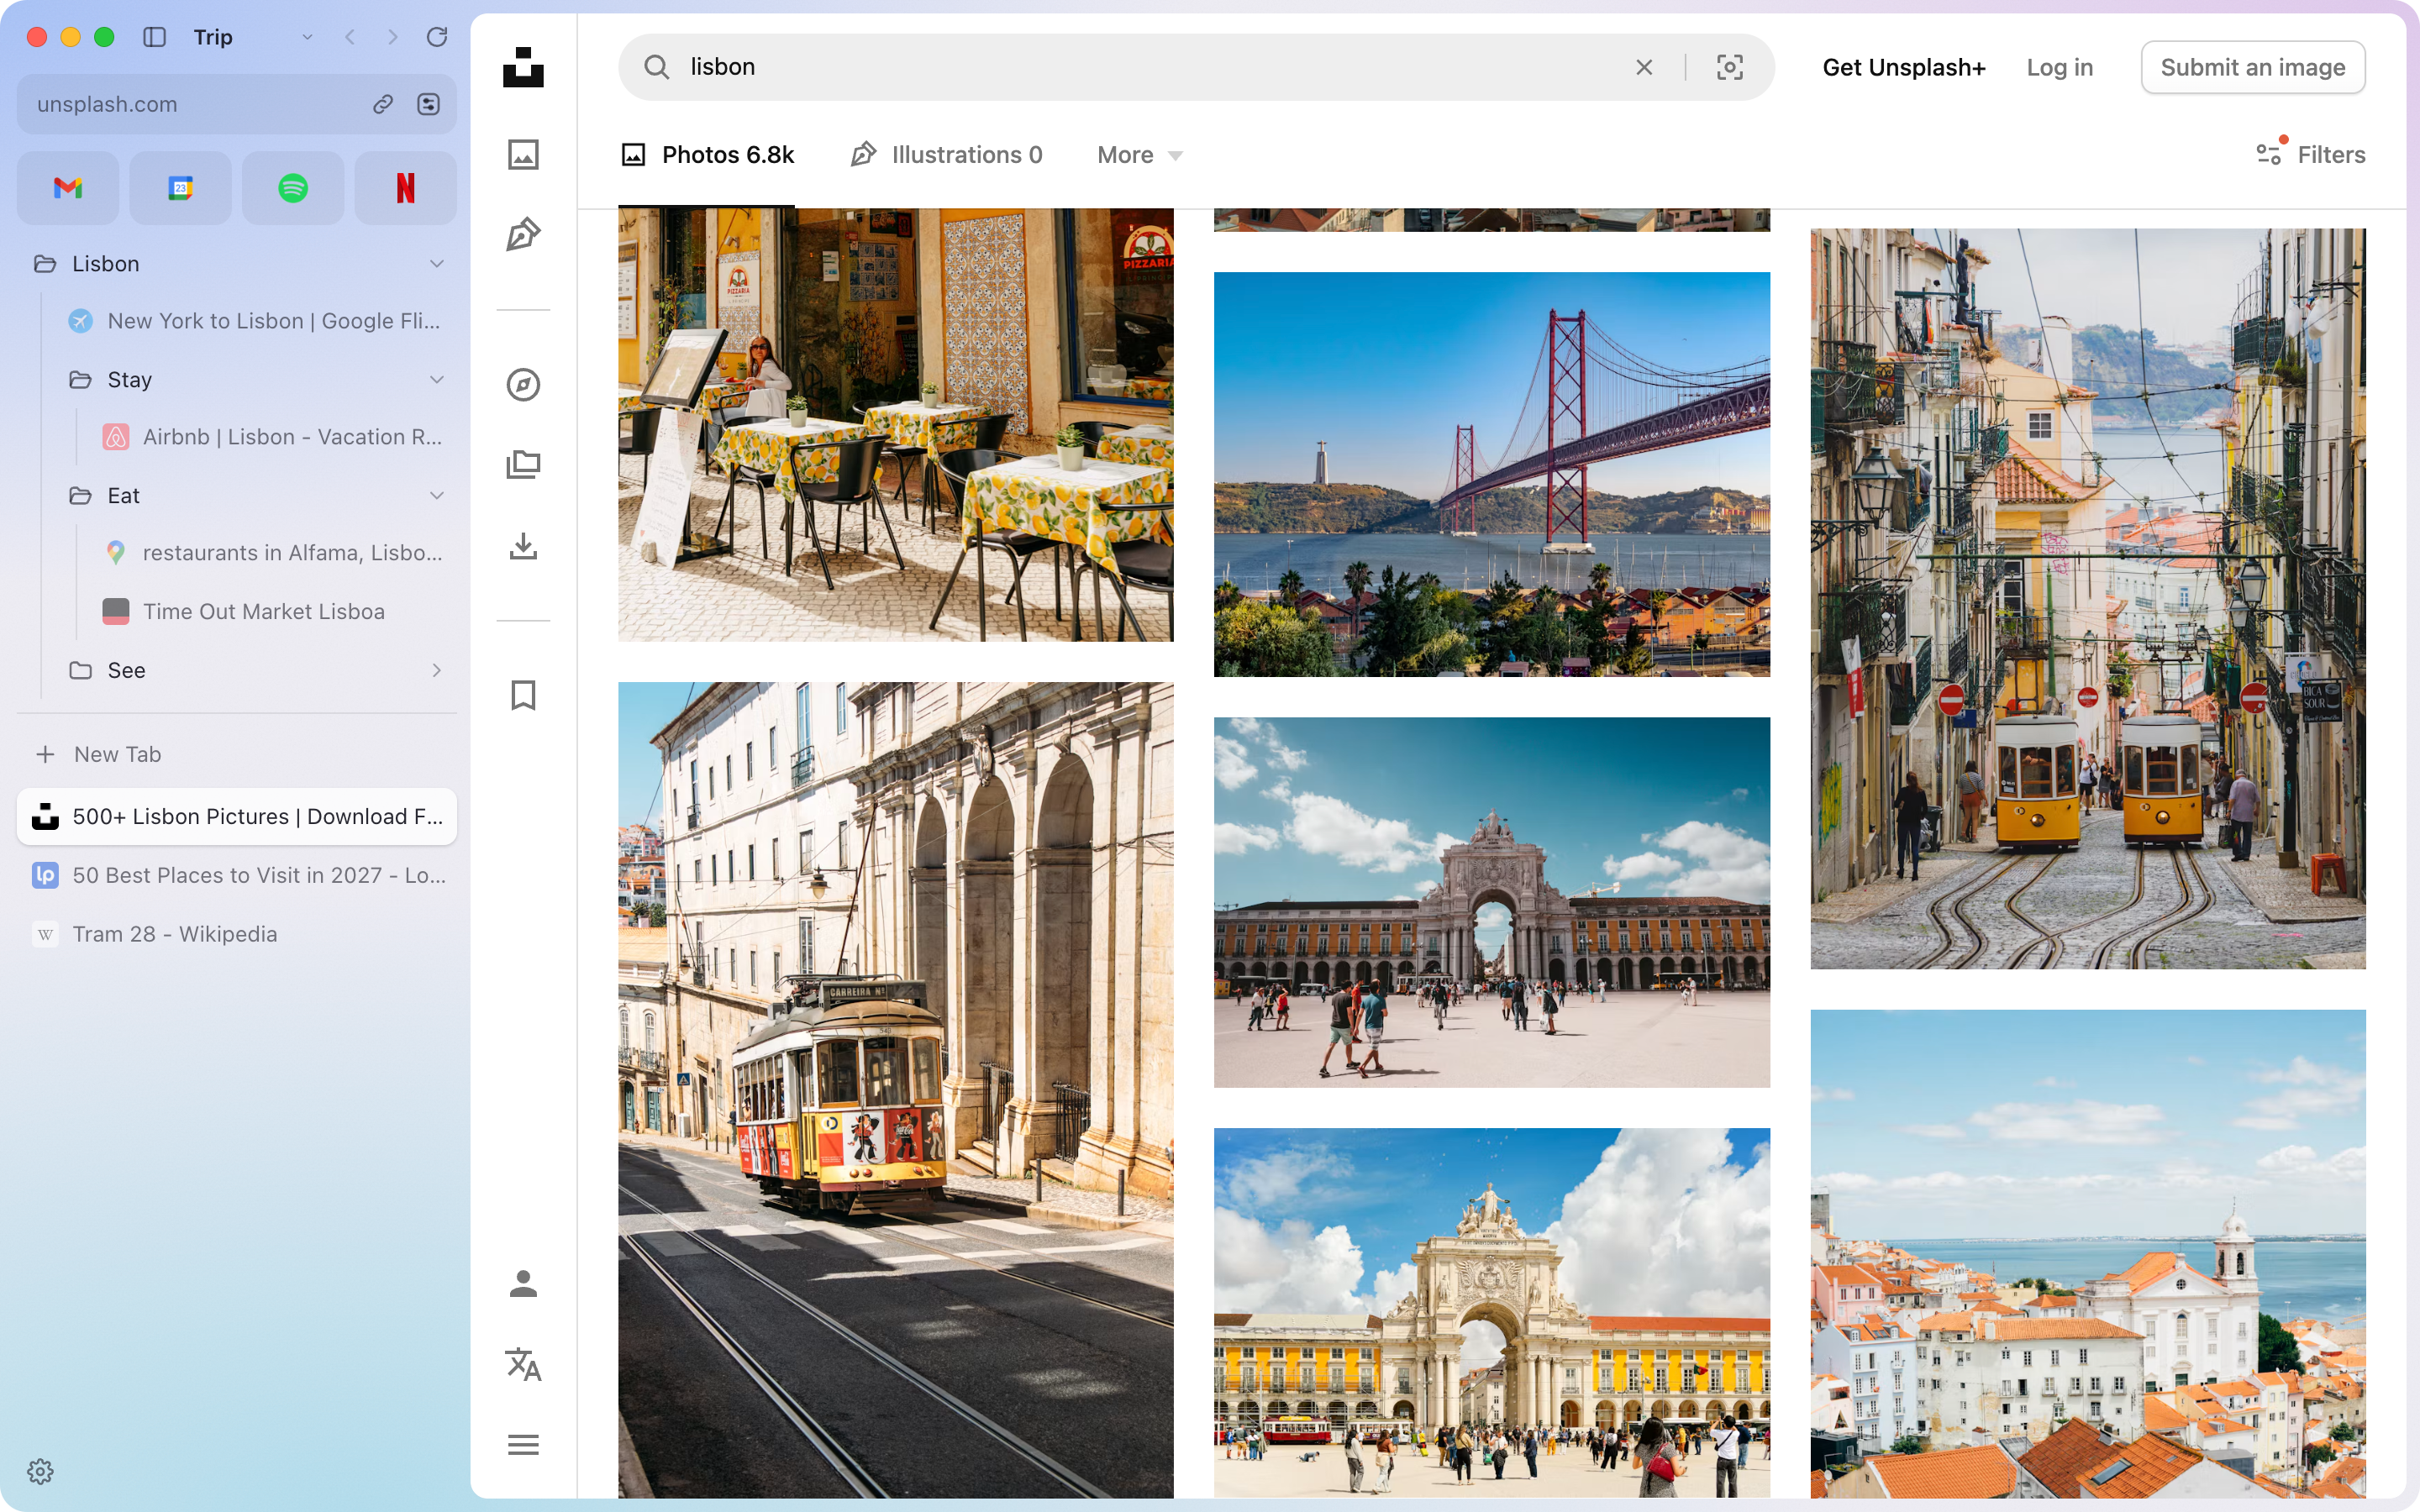Open the Filters button

pos(2311,154)
